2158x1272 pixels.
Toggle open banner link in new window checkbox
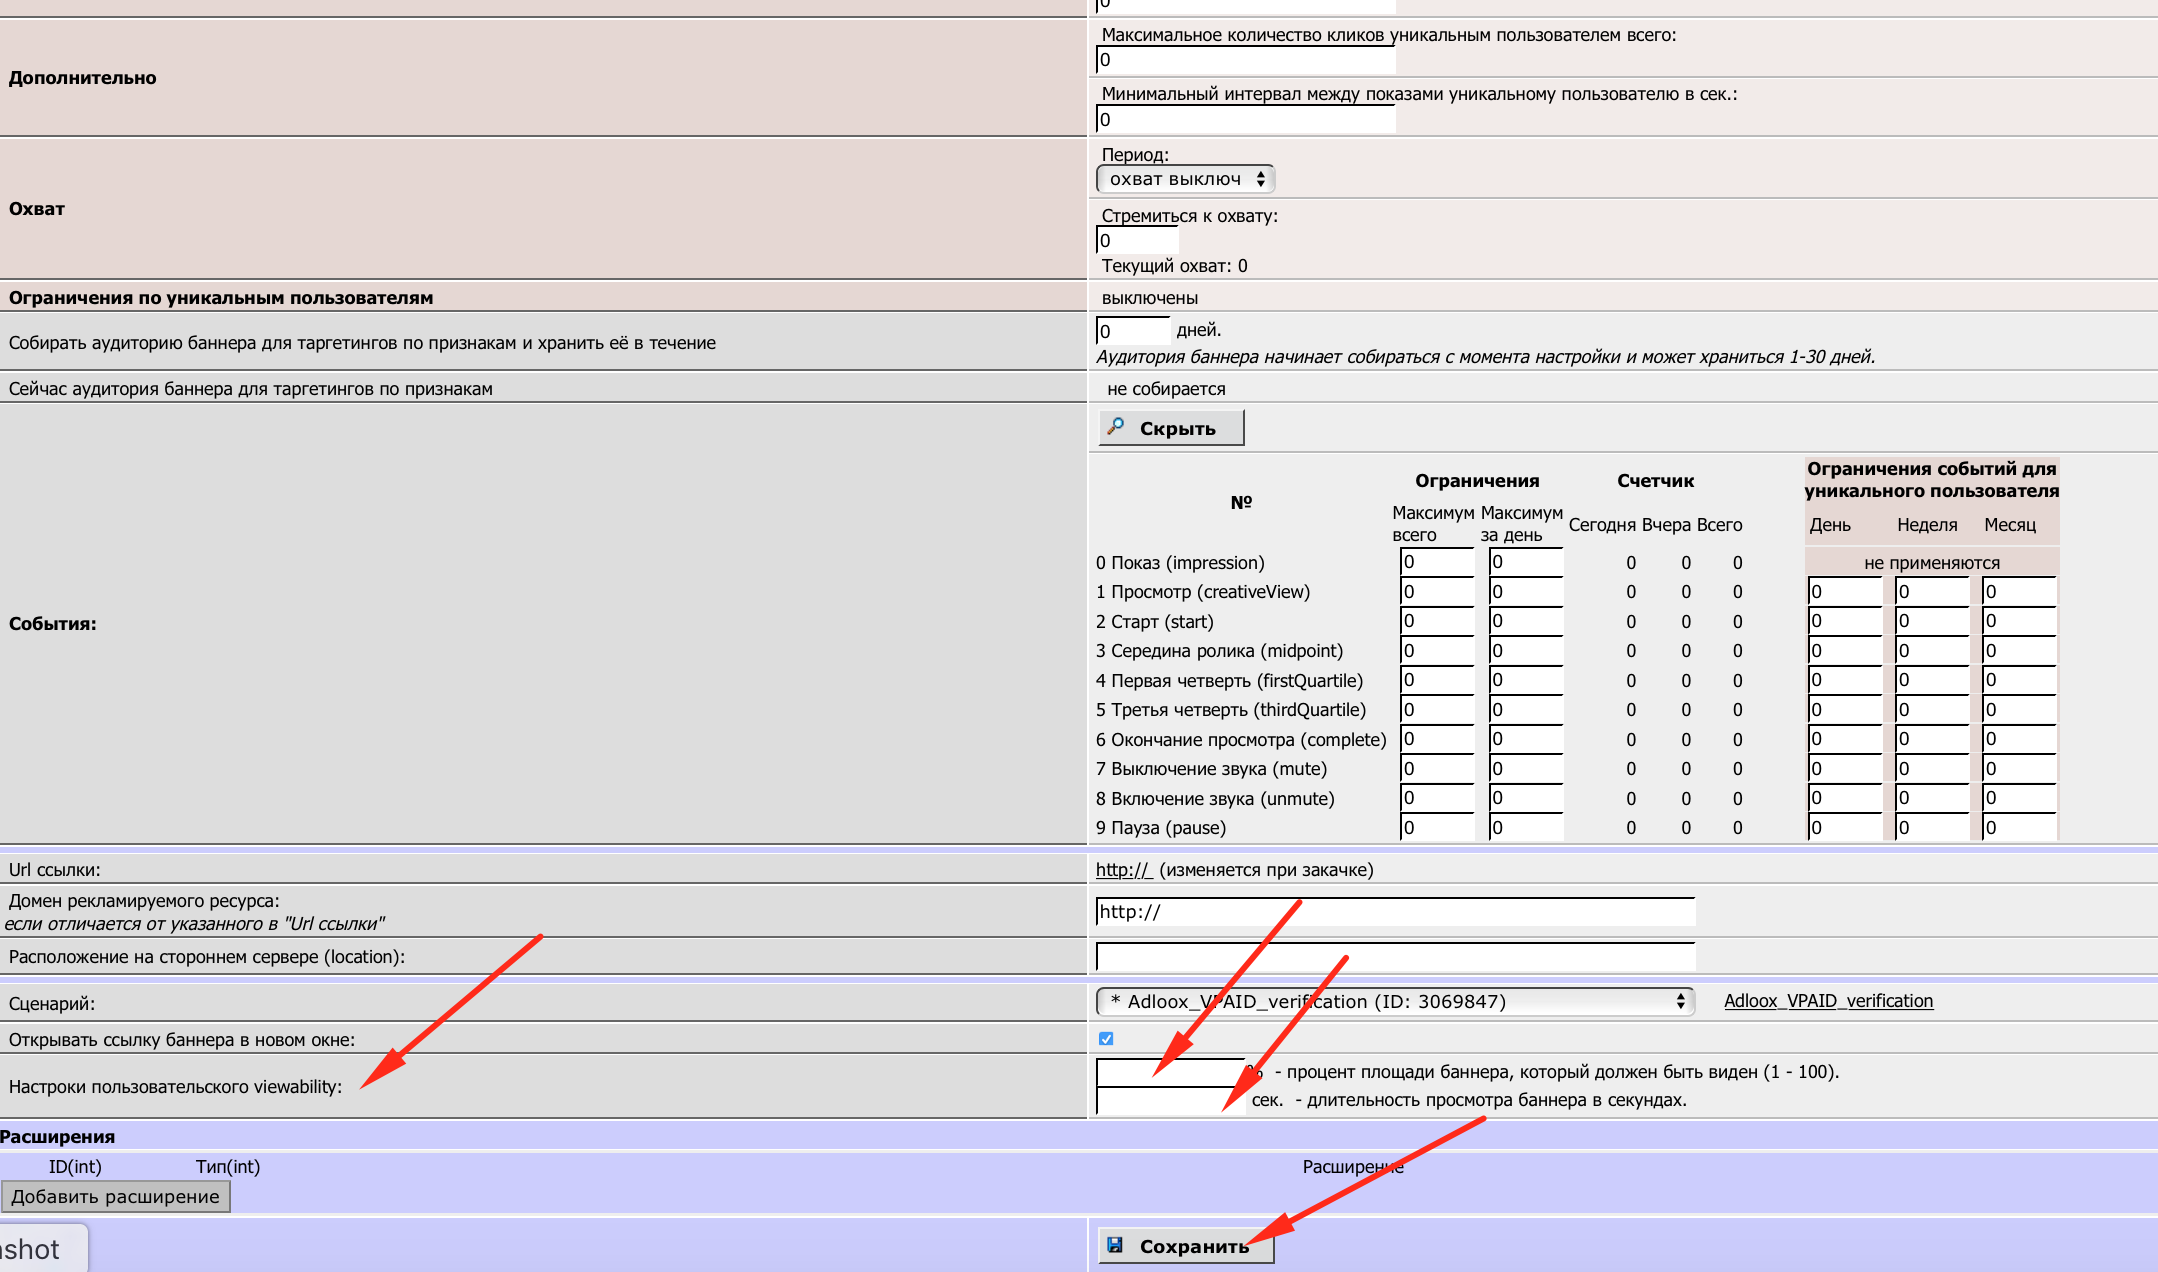[1106, 1039]
